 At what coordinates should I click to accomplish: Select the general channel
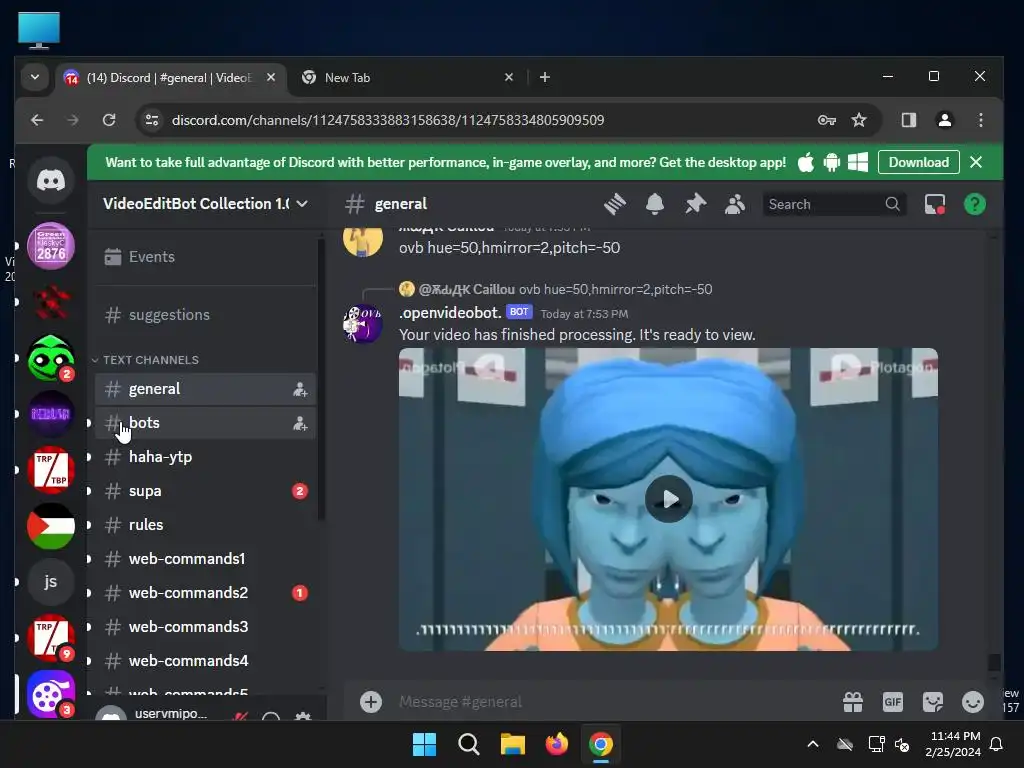(x=205, y=389)
